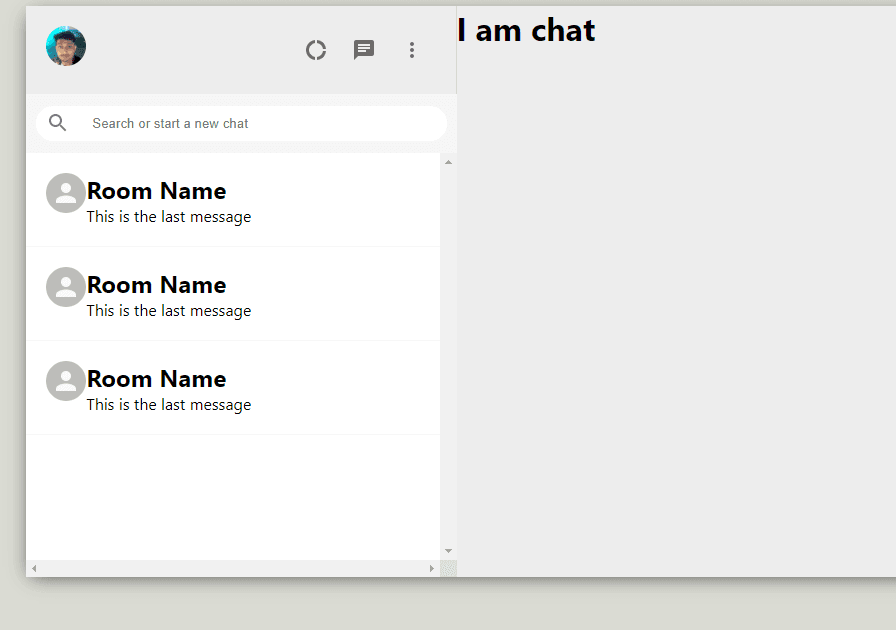This screenshot has height=630, width=896.
Task: Click the search magnifier icon
Action: 57,122
